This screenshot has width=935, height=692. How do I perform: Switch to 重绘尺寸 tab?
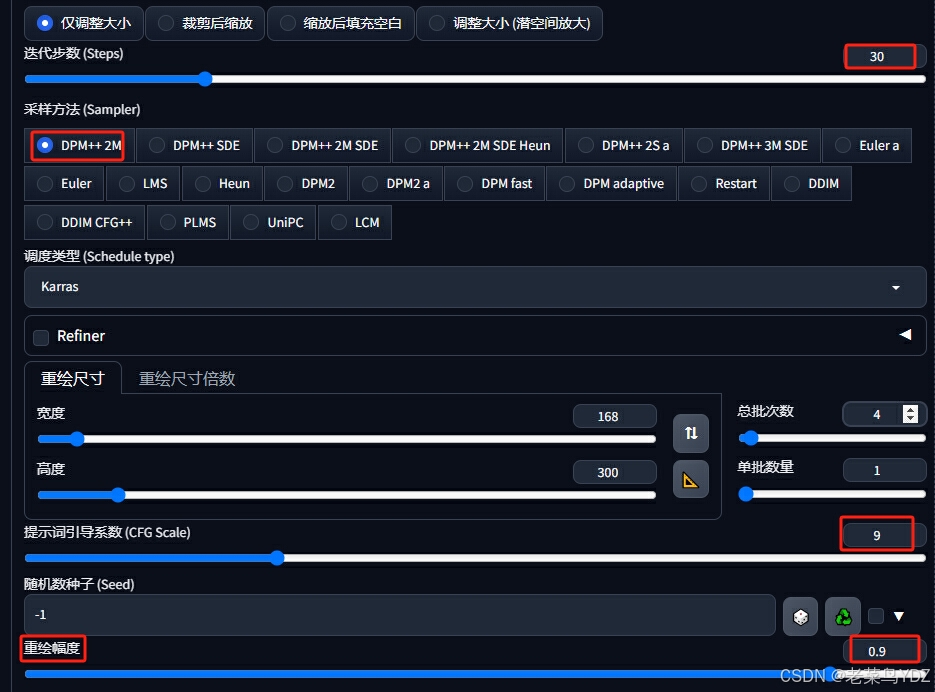point(73,378)
